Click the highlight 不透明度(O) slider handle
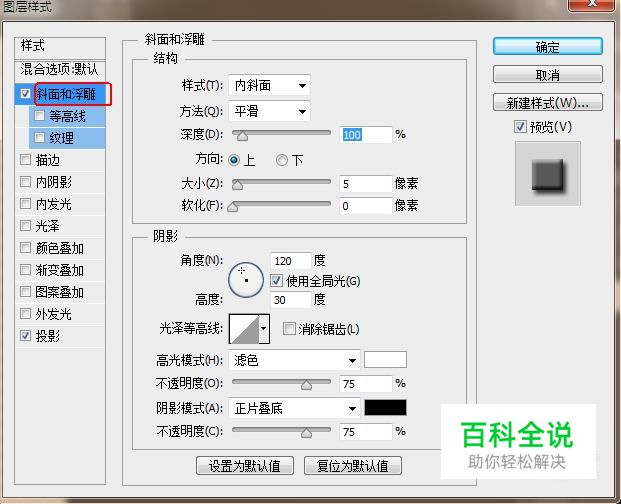This screenshot has height=504, width=621. pyautogui.click(x=306, y=385)
